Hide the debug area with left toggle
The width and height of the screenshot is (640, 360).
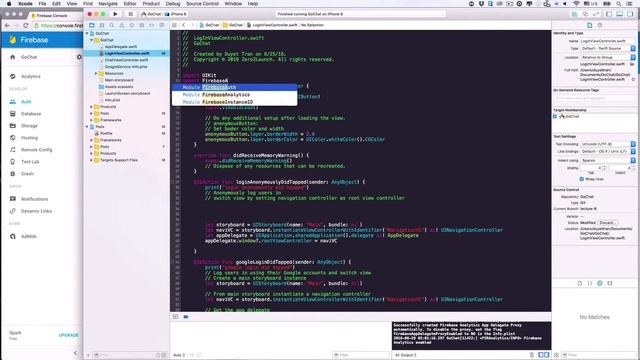coord(176,317)
